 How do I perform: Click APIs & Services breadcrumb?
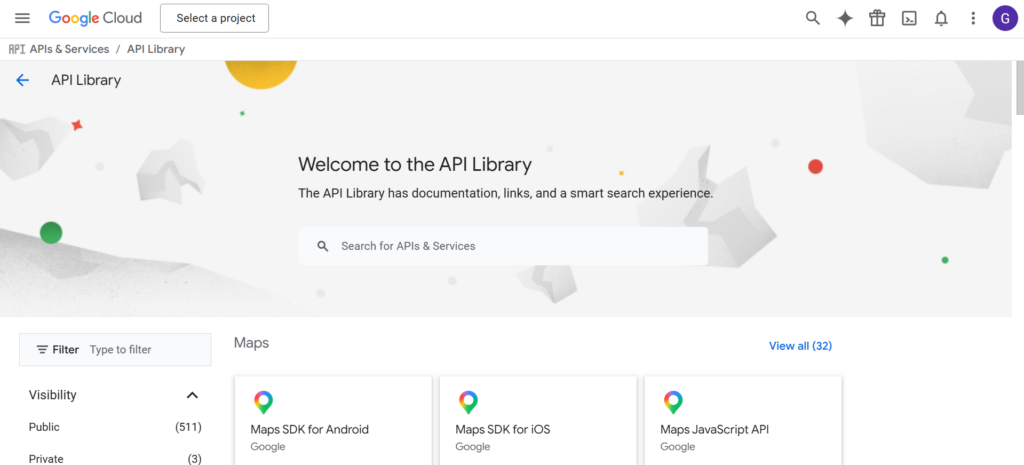click(x=70, y=49)
